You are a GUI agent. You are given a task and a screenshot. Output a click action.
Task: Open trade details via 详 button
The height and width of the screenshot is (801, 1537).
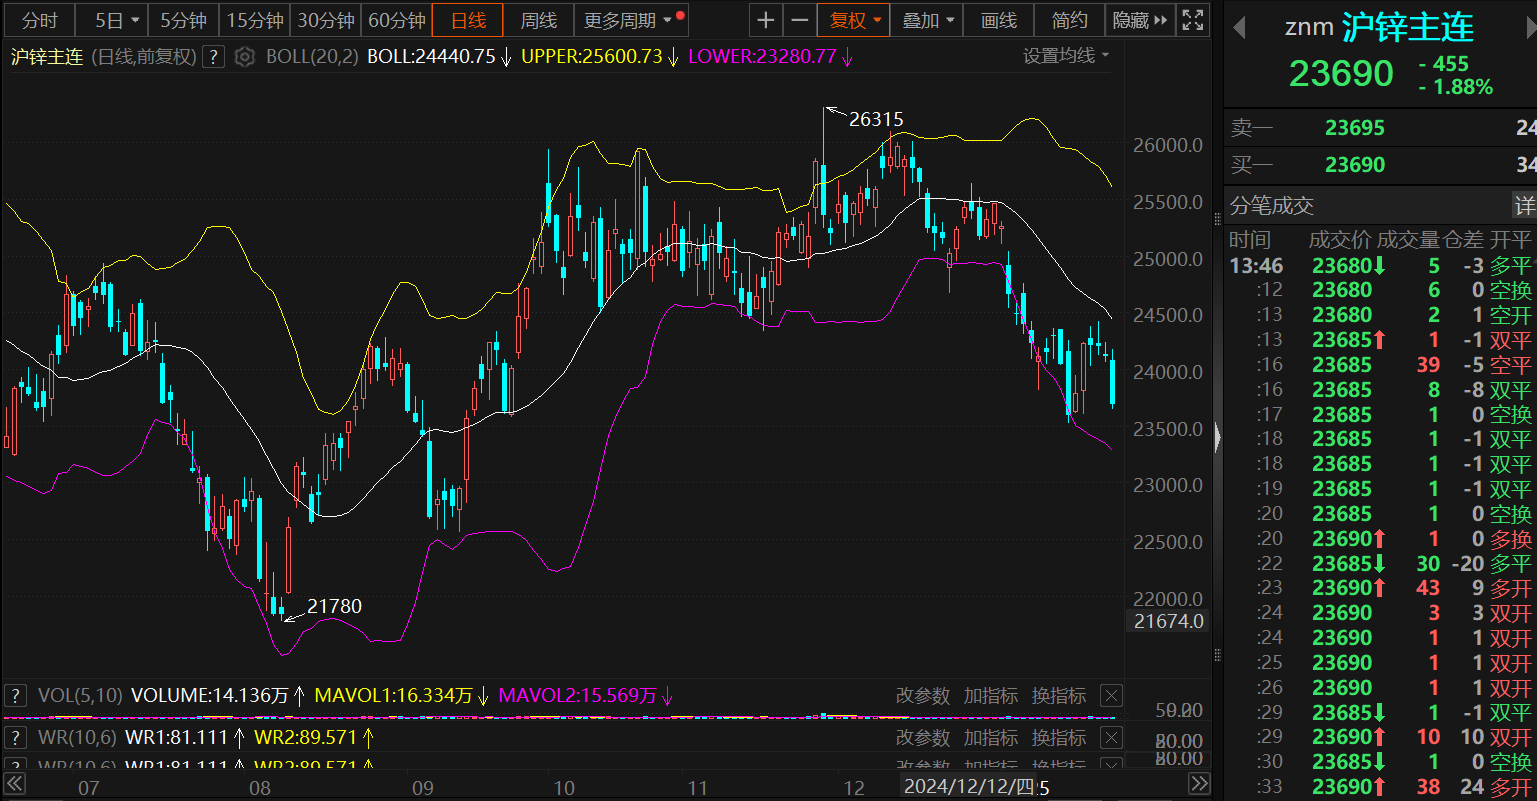pos(1524,206)
